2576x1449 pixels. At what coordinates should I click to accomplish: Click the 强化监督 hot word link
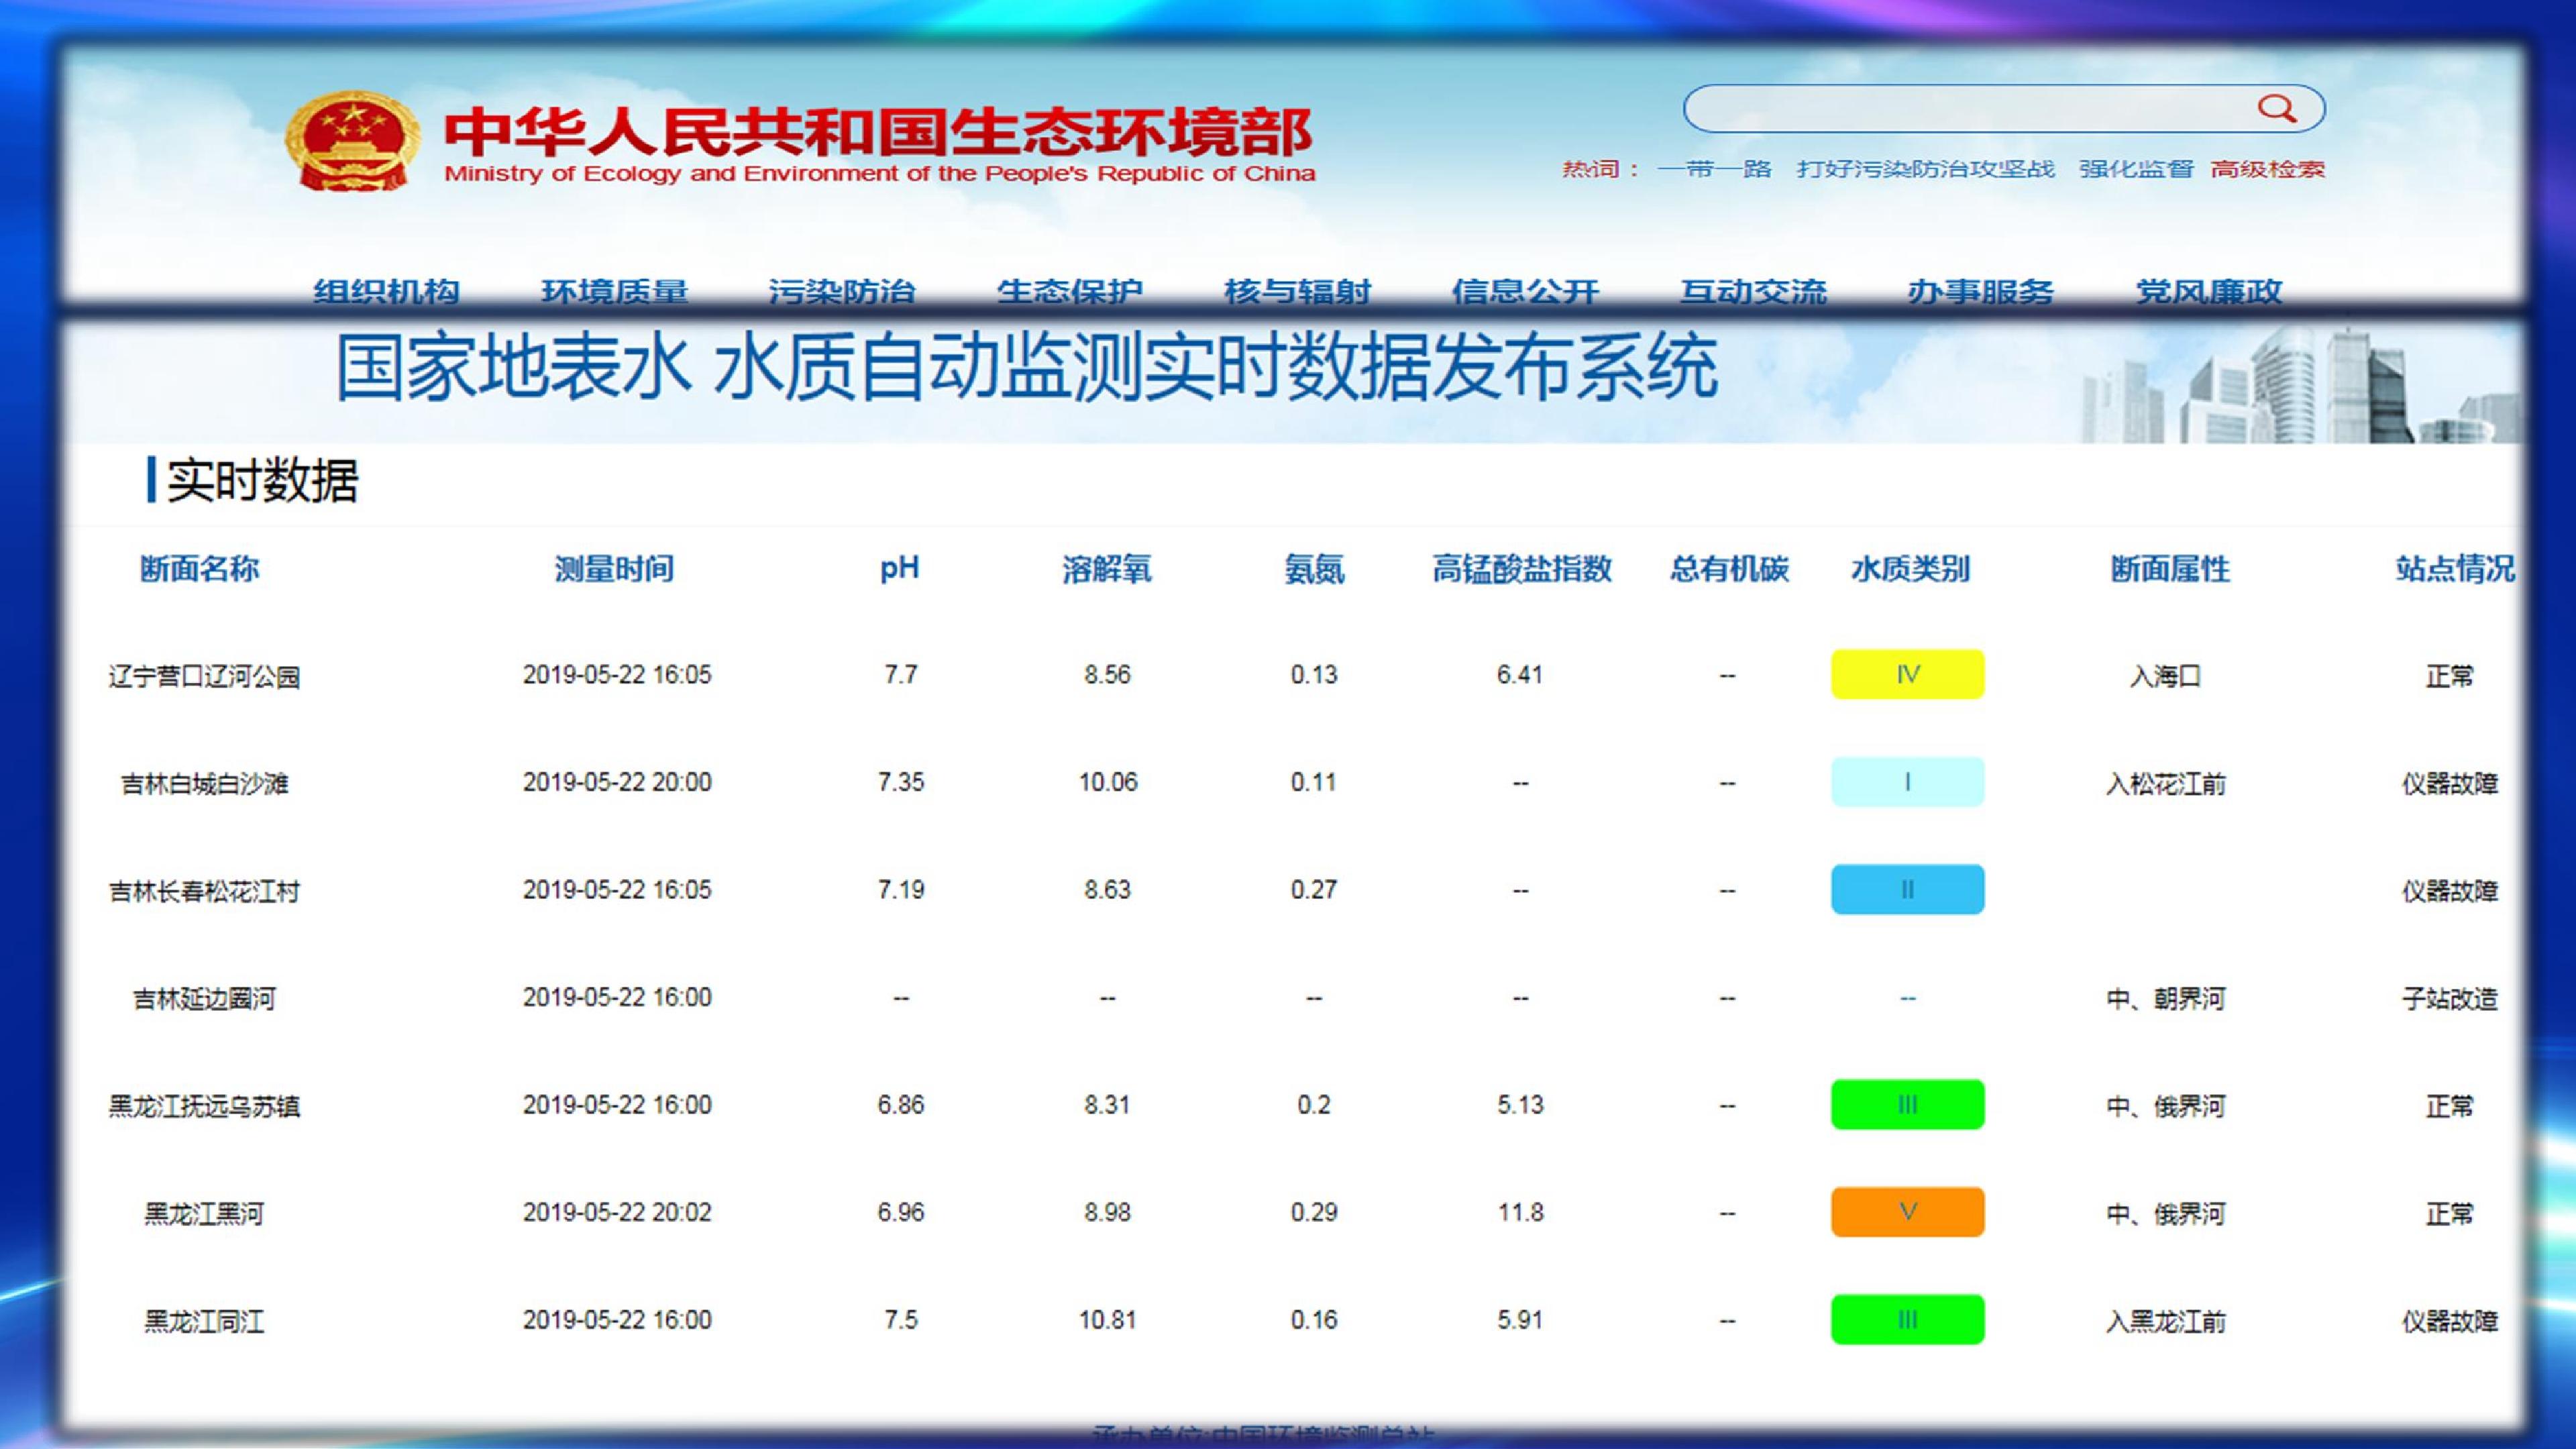2136,169
